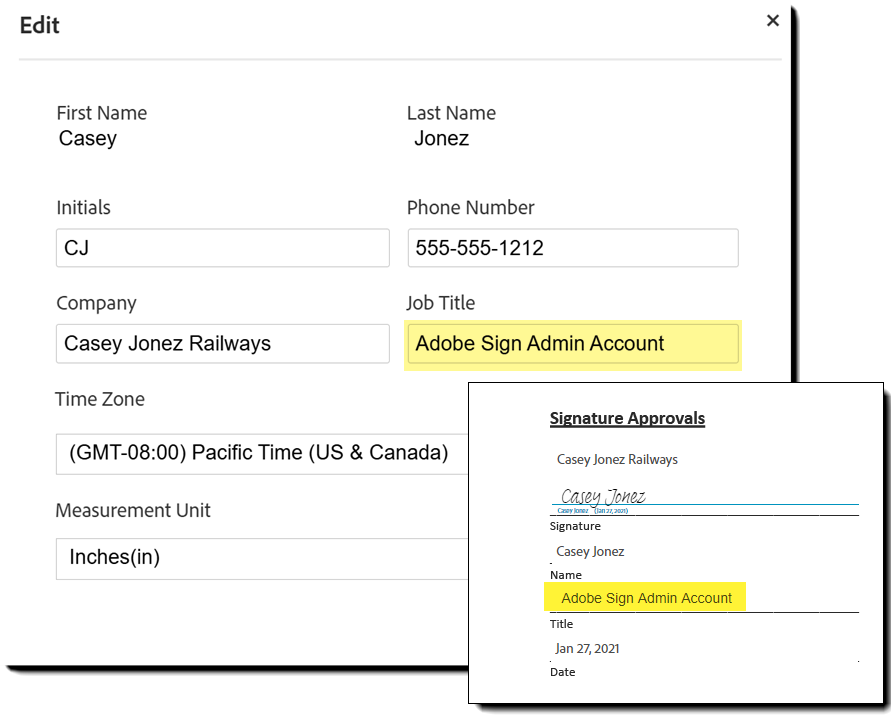Click the Phone Number input field
Image resolution: width=891 pixels, height=716 pixels.
tap(572, 248)
